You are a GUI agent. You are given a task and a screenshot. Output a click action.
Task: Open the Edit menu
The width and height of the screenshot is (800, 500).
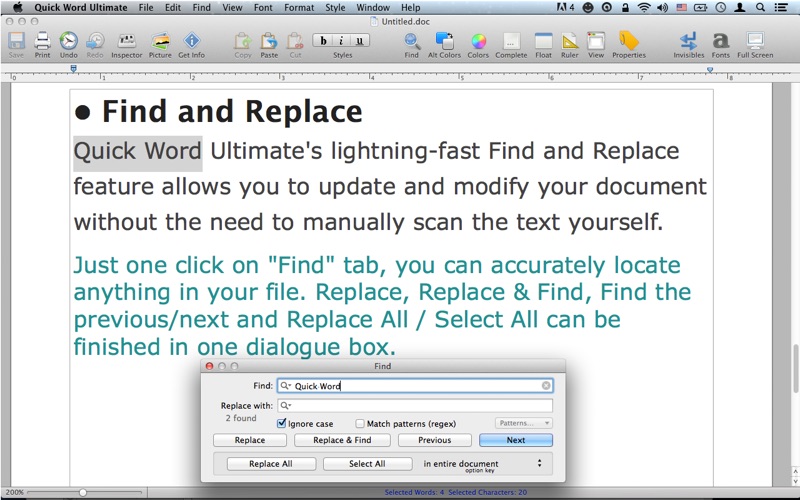pos(172,7)
